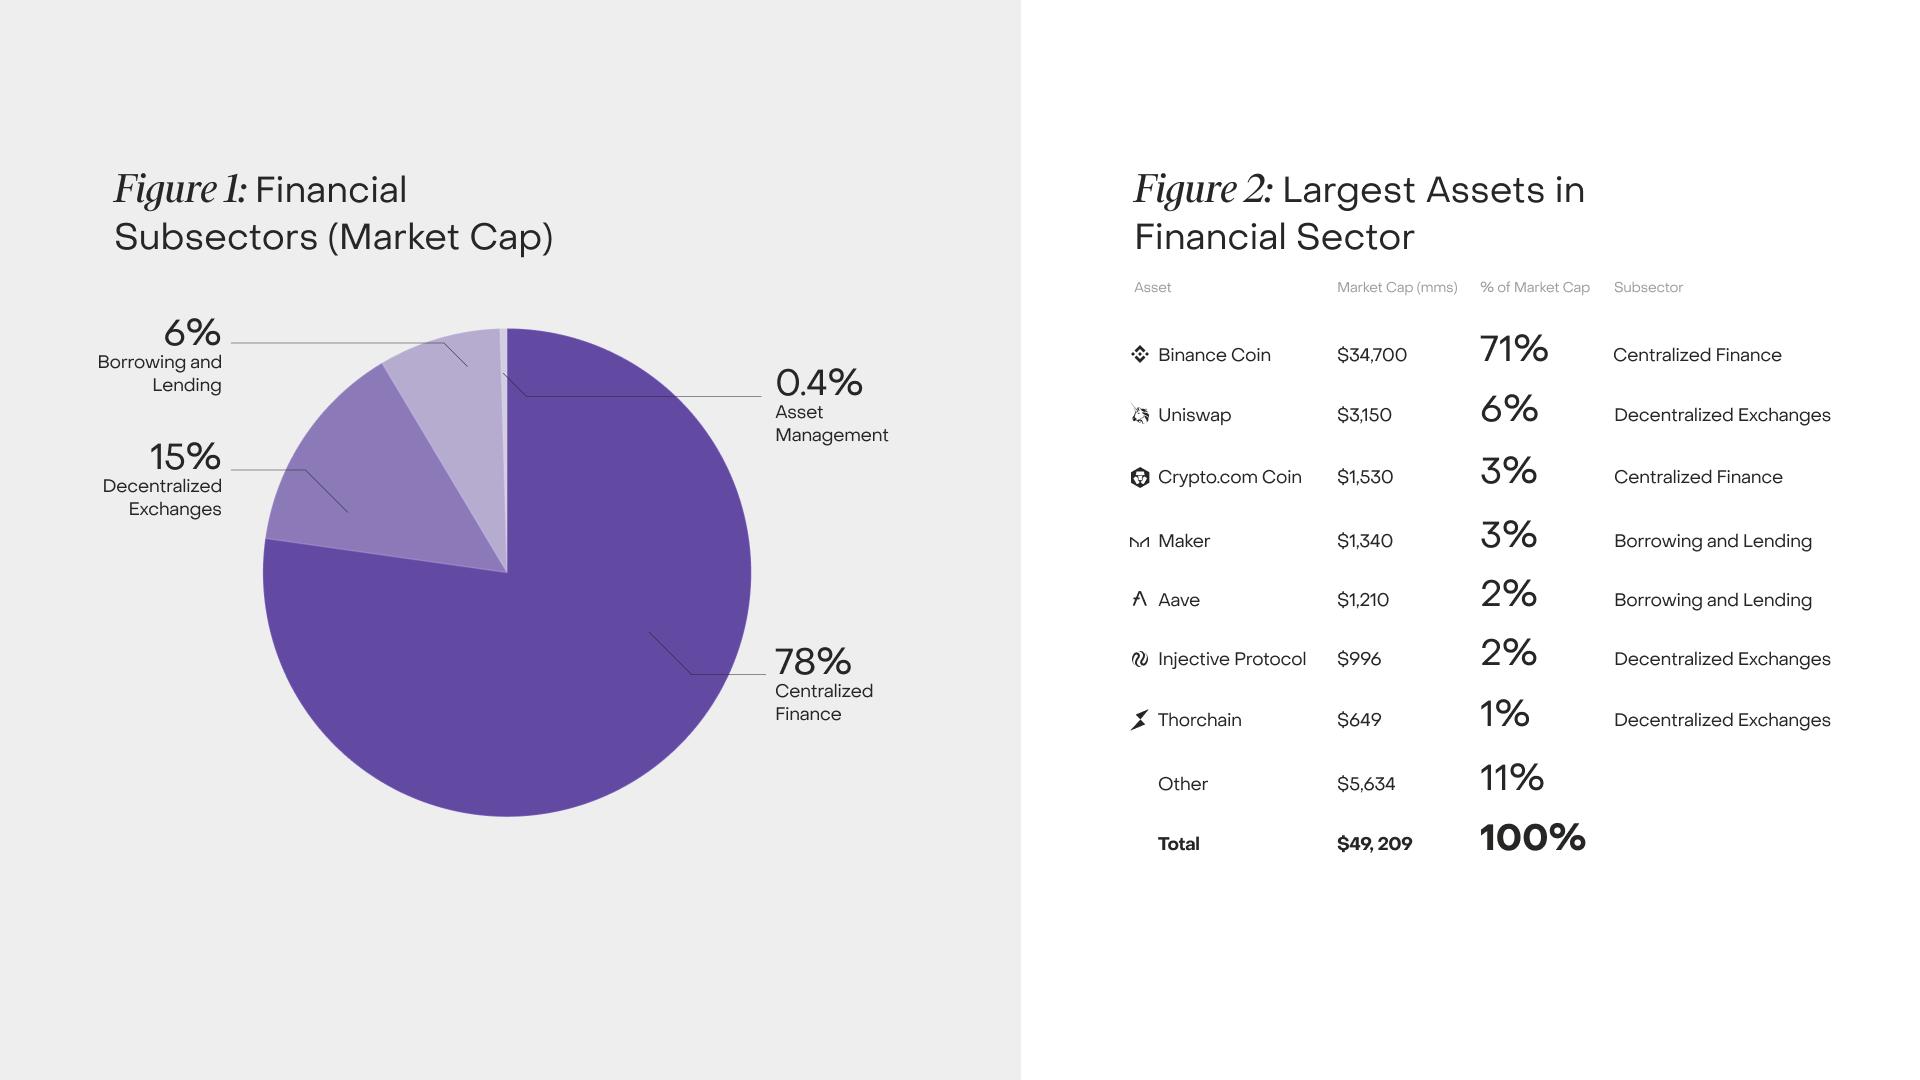Click the % of Market Cap header

coord(1535,287)
